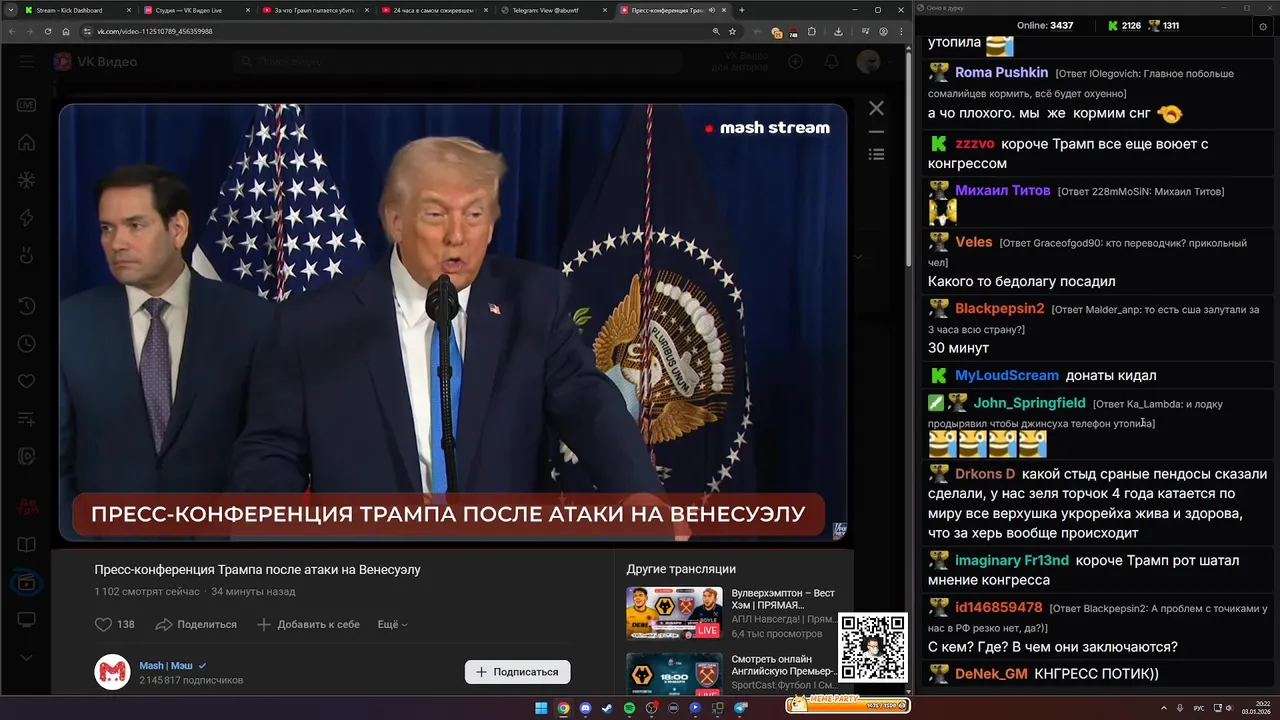Click Drkons D username in chat
Screen dimensions: 1280x720
[985, 474]
